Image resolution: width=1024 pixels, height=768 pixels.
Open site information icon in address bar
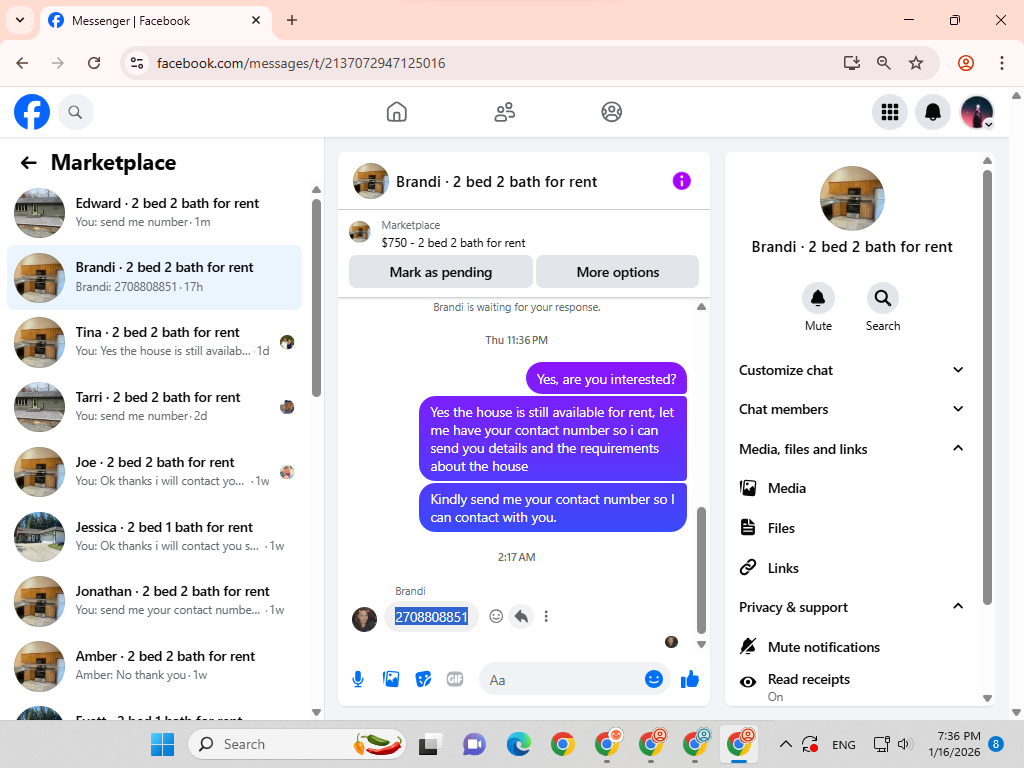[x=136, y=63]
